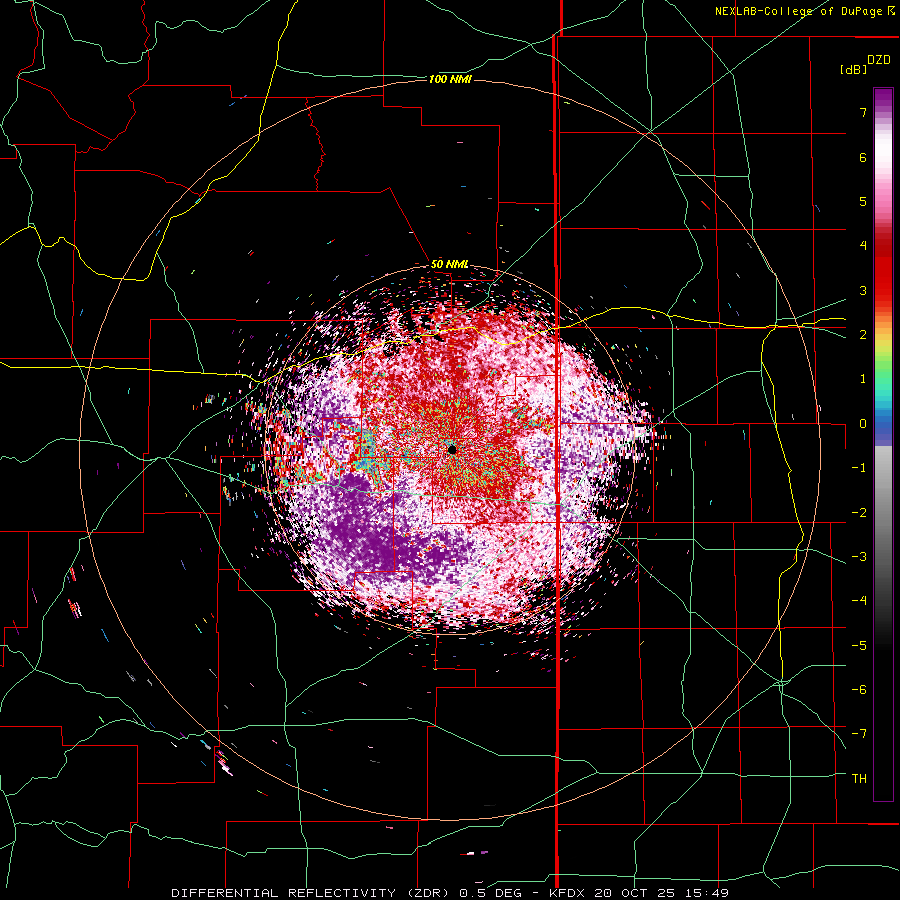The image size is (900, 900).
Task: Click the -6 value on color scale
Action: click(x=859, y=690)
